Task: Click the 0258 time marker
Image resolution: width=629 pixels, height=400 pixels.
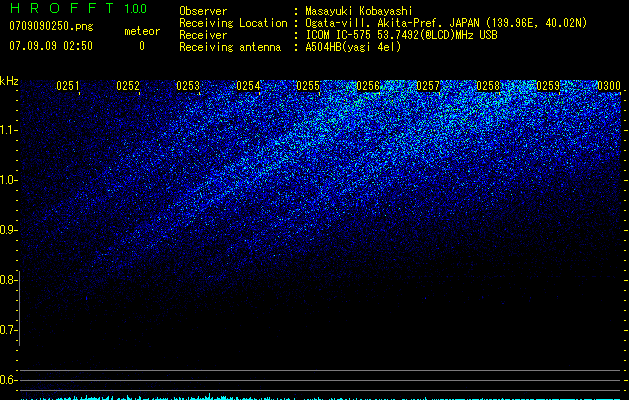Action: 488,86
